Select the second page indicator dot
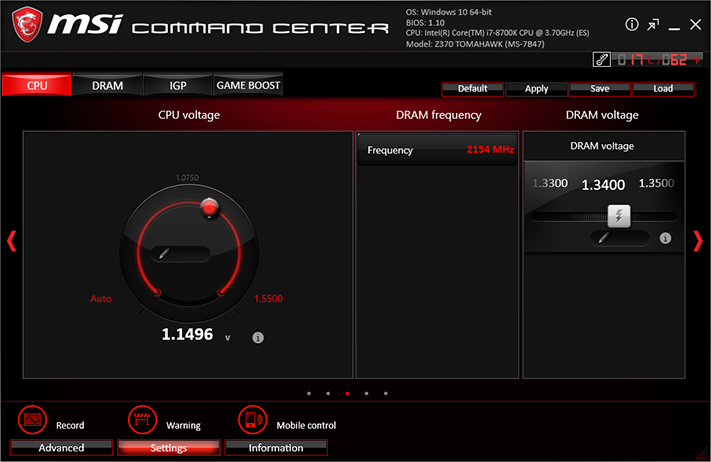The image size is (711, 462). click(x=328, y=394)
